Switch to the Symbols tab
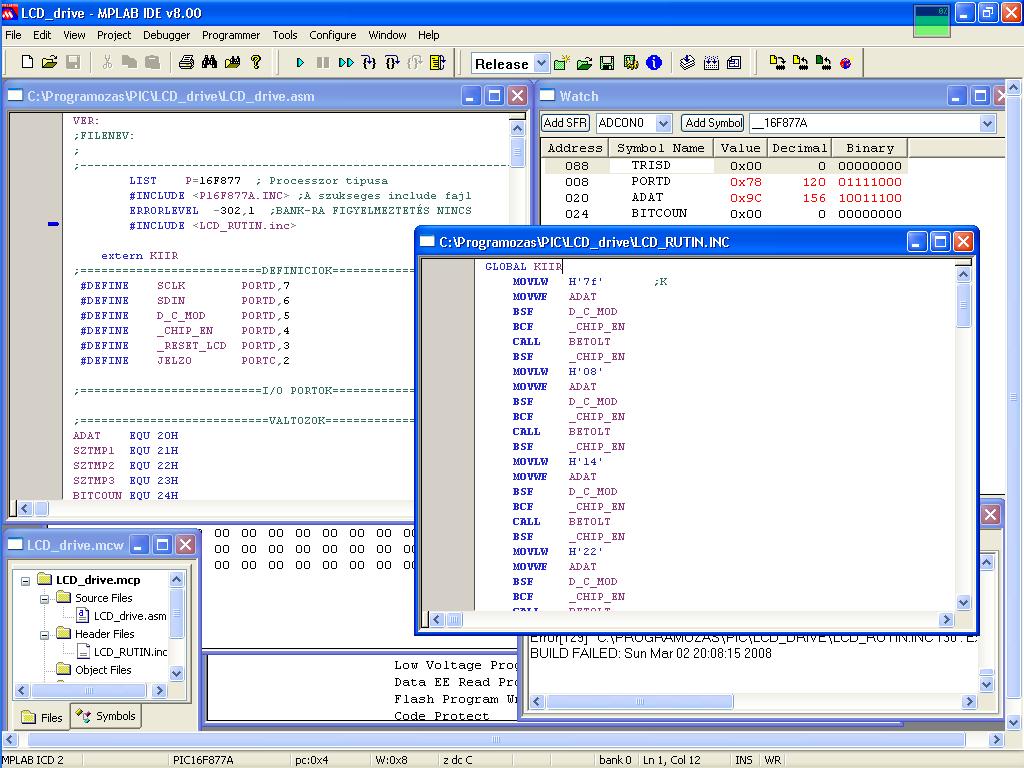This screenshot has width=1024, height=768. pyautogui.click(x=105, y=716)
